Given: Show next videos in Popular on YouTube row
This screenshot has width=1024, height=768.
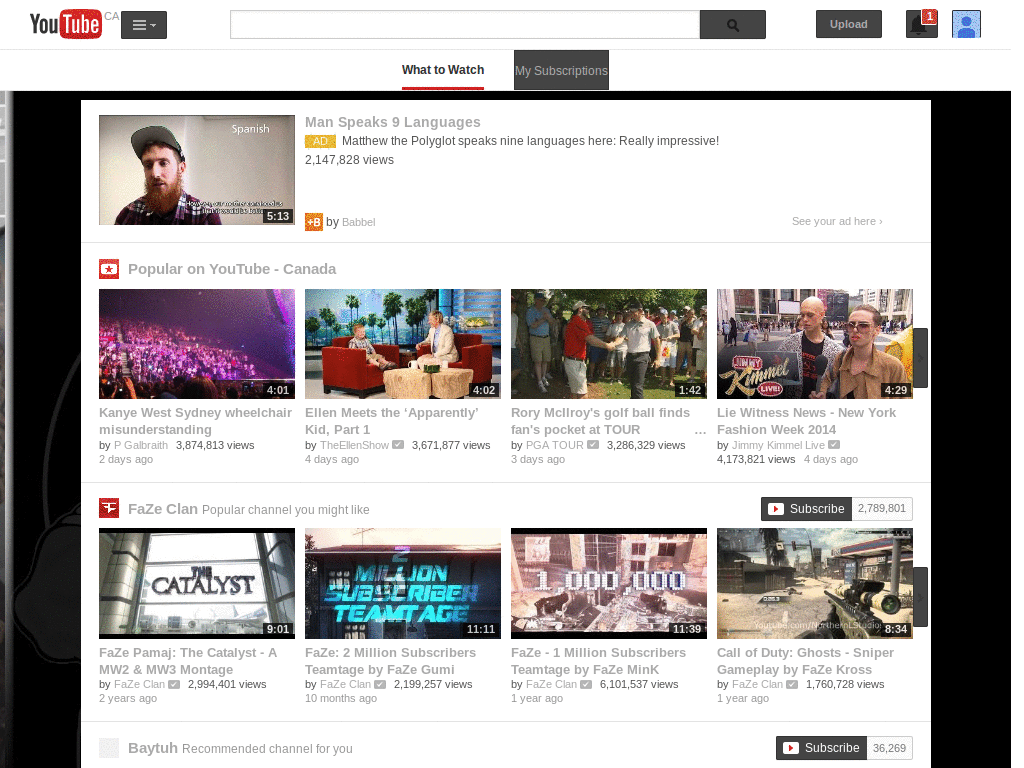Looking at the screenshot, I should click(920, 358).
